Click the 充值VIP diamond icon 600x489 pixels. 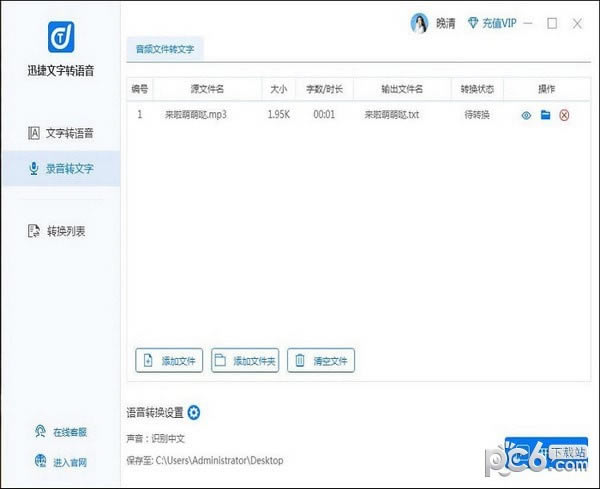tap(474, 23)
